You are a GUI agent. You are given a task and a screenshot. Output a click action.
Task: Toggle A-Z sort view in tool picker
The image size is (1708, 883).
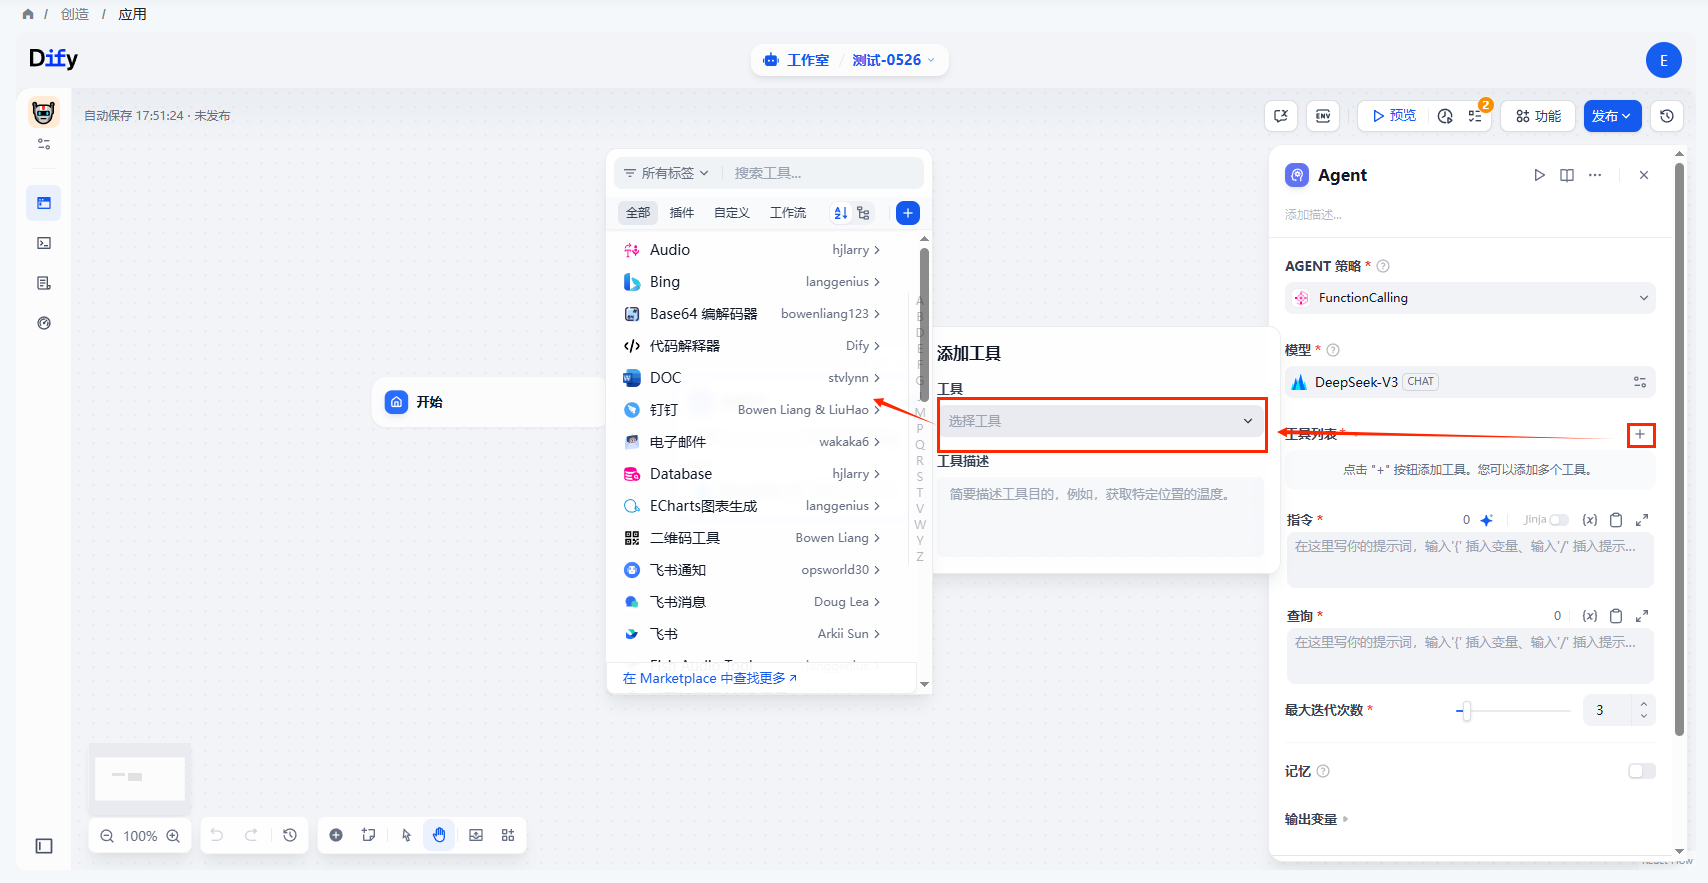841,213
